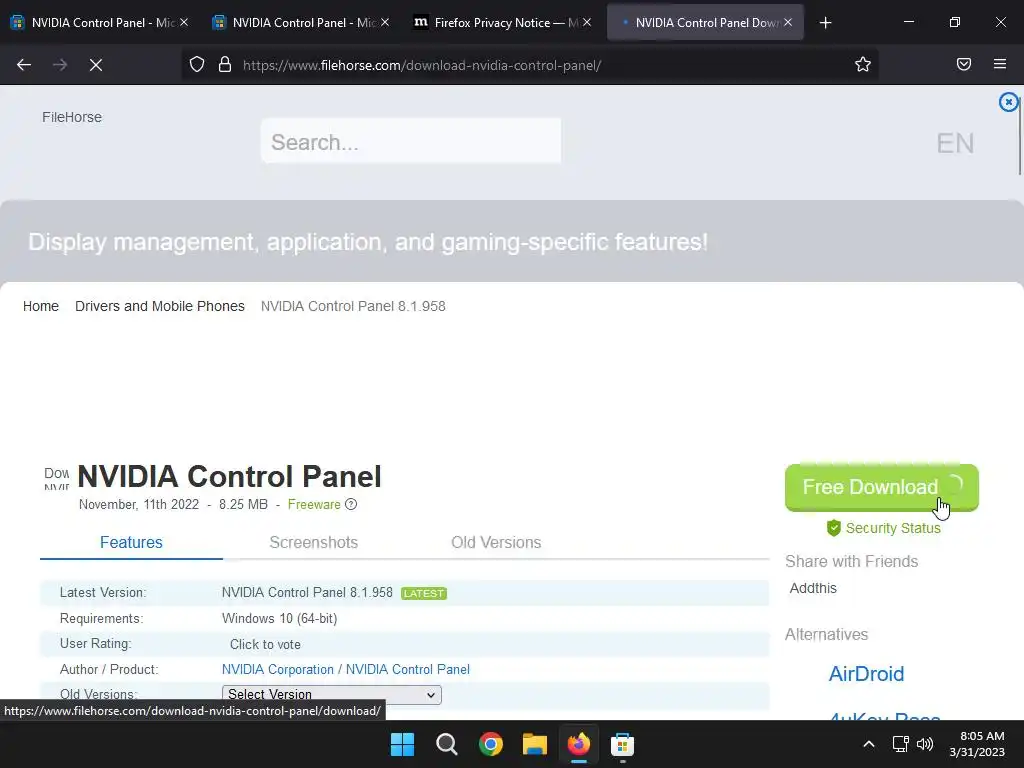
Task: Open the shield tracking protection icon
Action: click(197, 65)
